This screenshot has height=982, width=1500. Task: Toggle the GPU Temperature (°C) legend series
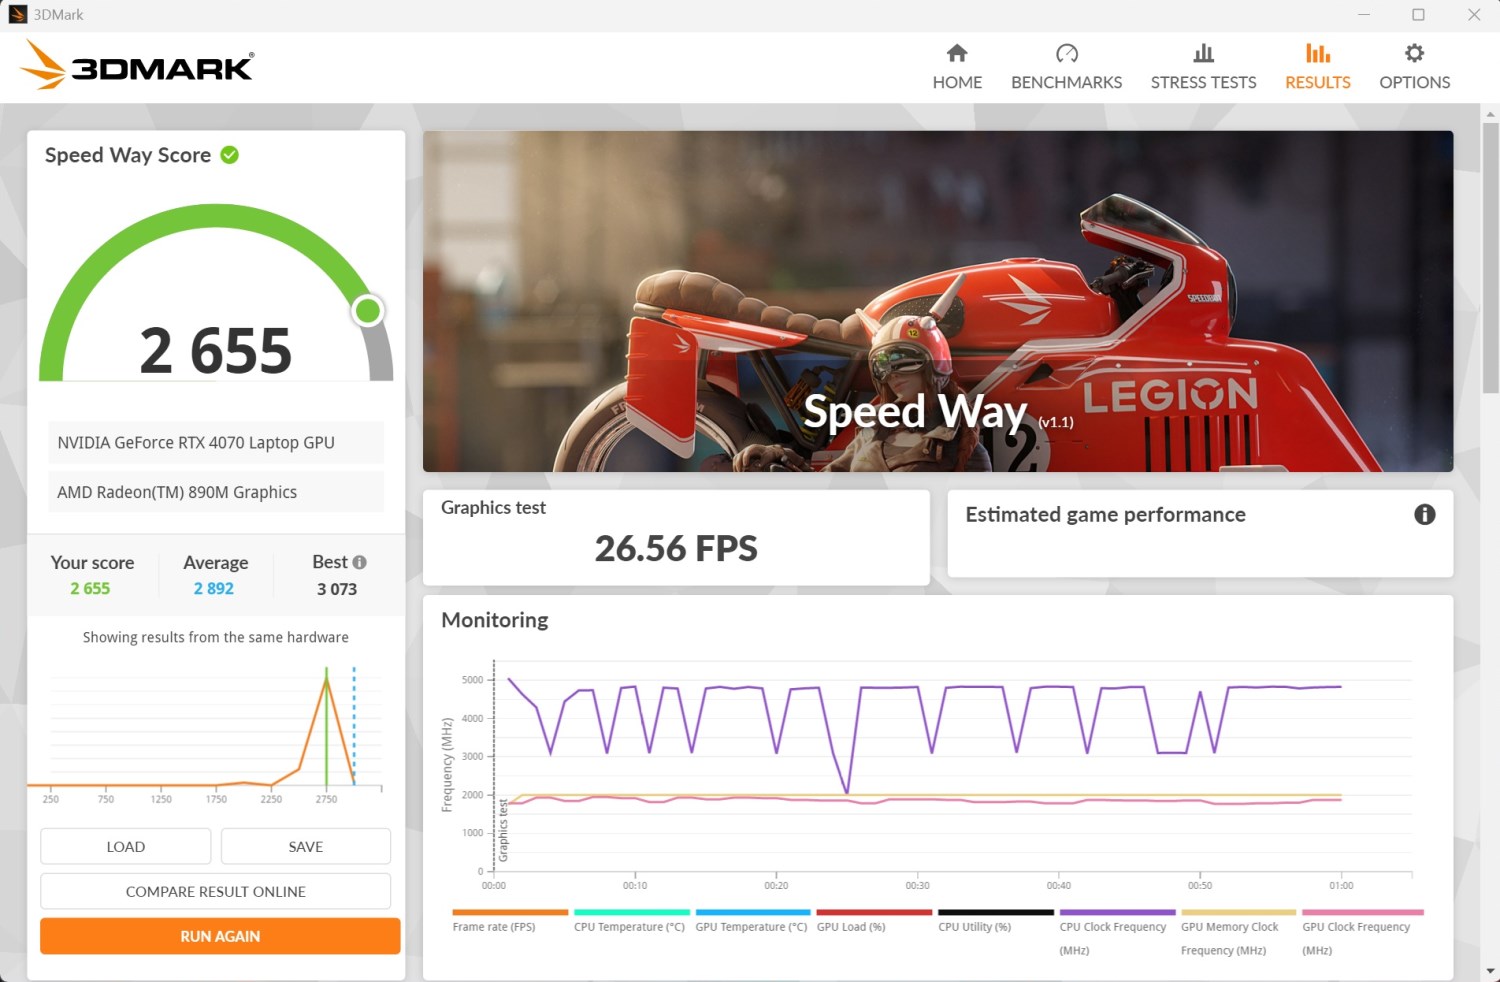click(x=752, y=922)
